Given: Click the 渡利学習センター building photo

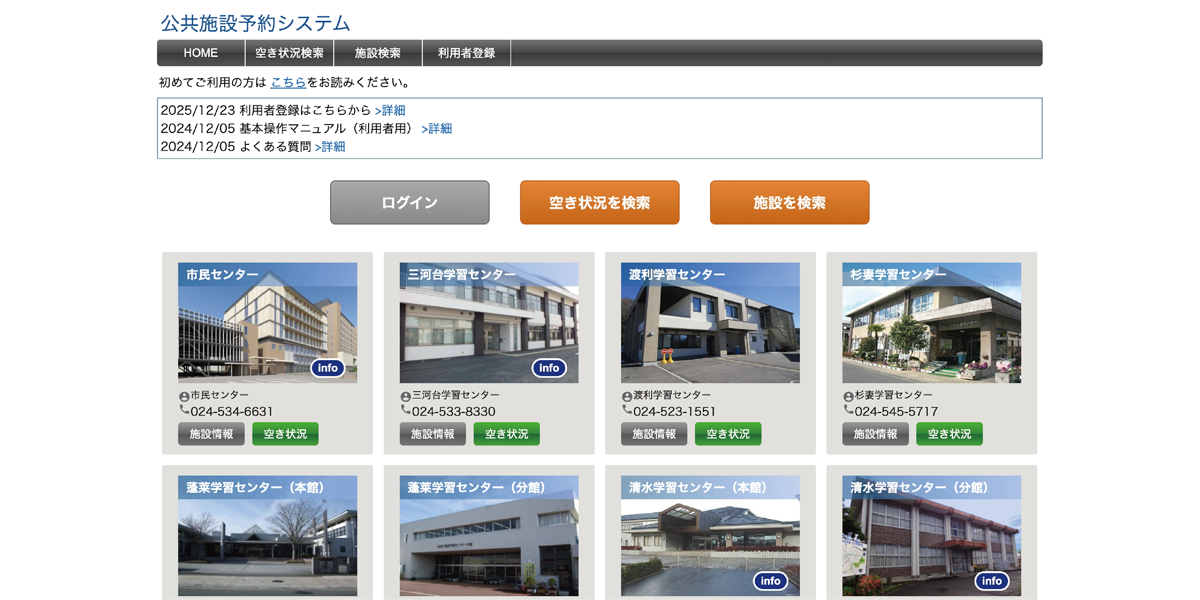Looking at the screenshot, I should click(710, 323).
